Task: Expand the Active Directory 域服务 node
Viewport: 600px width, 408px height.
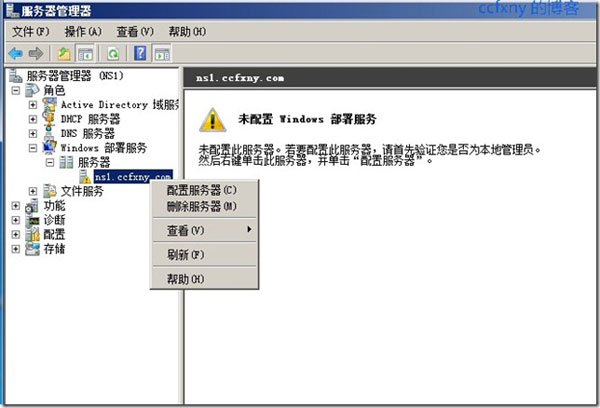Action: [x=33, y=105]
